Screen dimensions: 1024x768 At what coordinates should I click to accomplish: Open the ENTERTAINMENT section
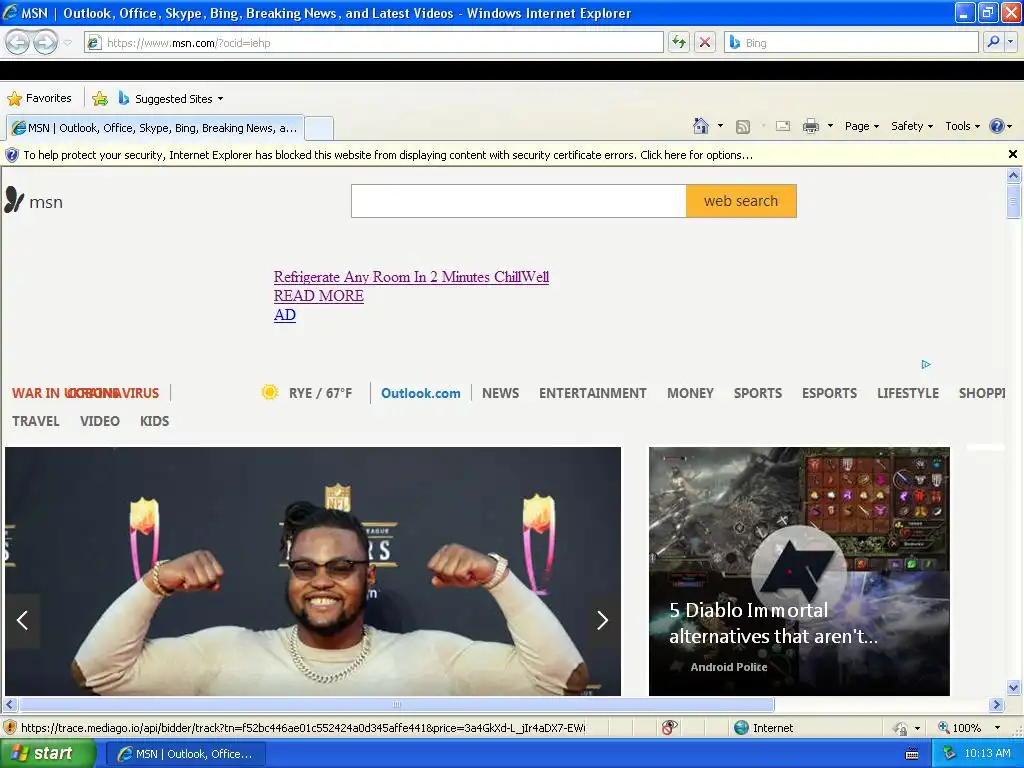click(593, 393)
